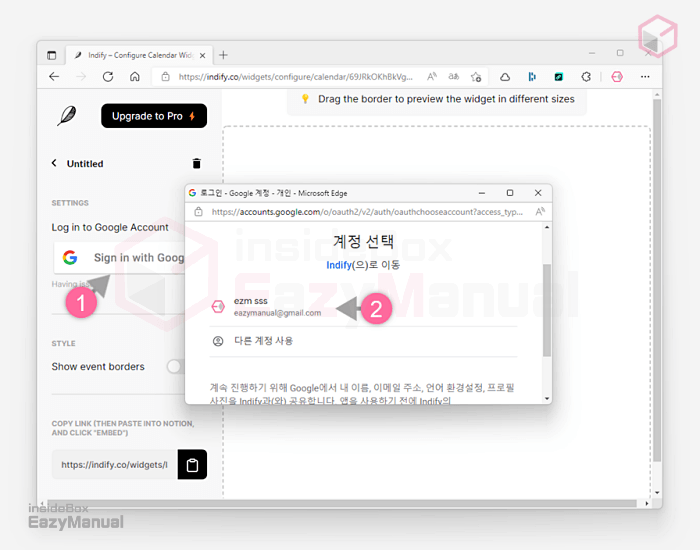Choose 다른 계정 사용 option
This screenshot has width=700, height=550.
click(x=363, y=342)
